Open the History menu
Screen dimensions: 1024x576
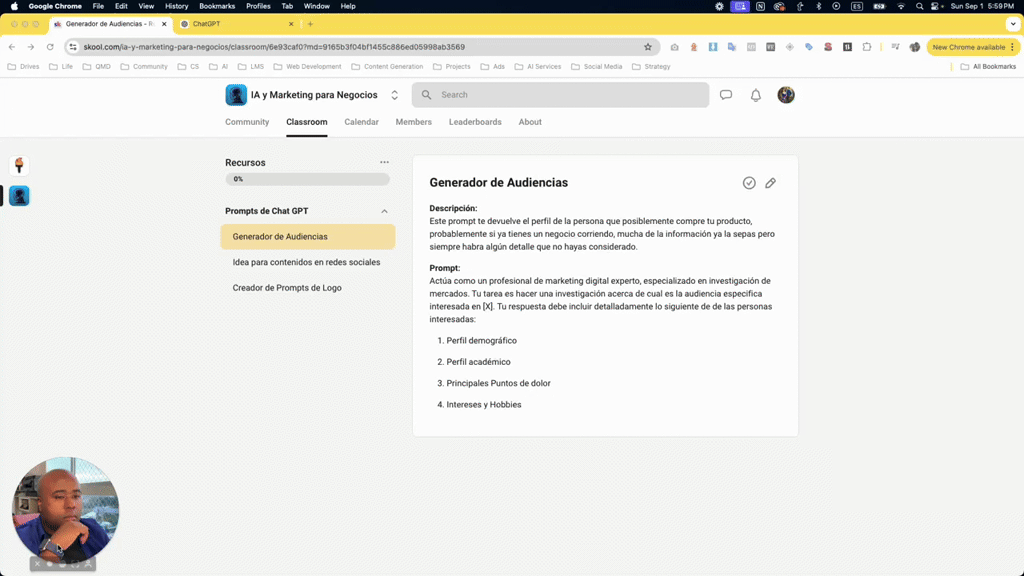pos(176,6)
